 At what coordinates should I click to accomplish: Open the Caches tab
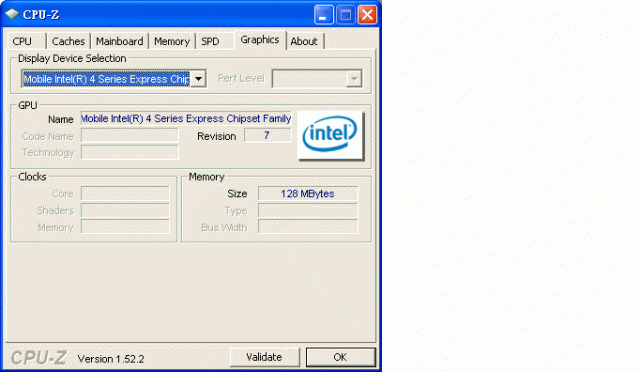coord(68,41)
